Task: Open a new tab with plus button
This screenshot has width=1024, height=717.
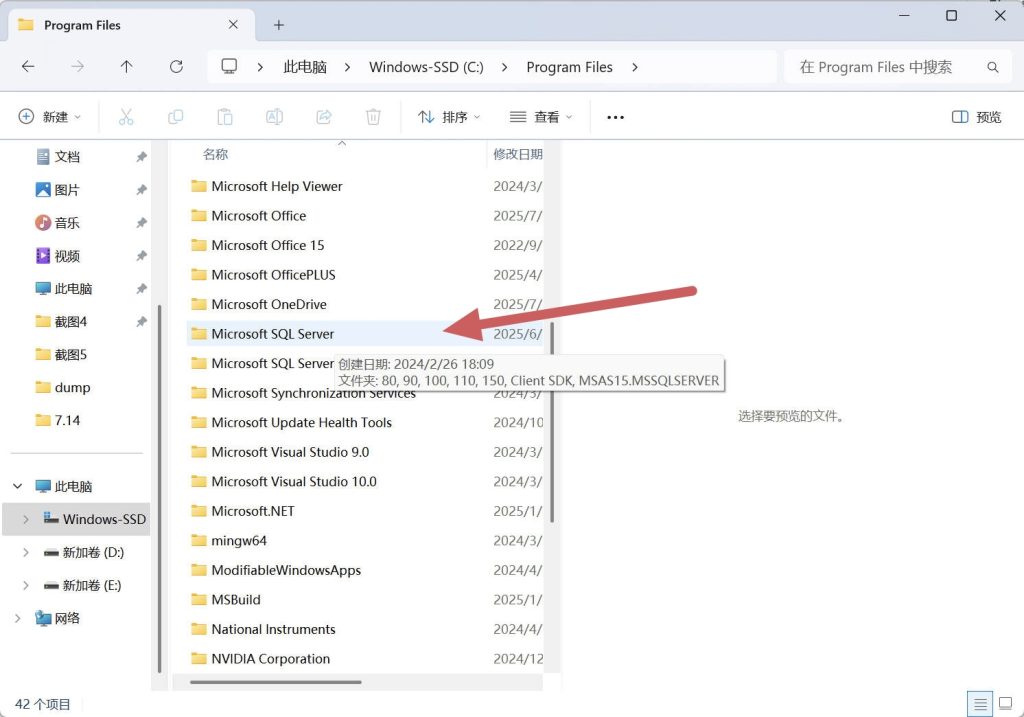Action: [279, 25]
